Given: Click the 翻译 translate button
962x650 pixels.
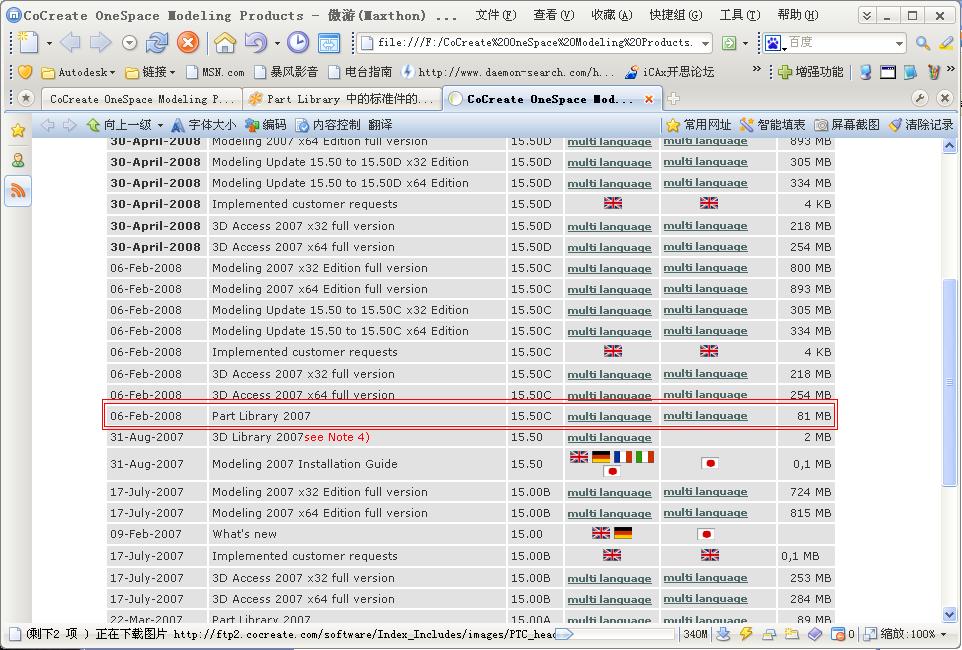Looking at the screenshot, I should coord(380,125).
